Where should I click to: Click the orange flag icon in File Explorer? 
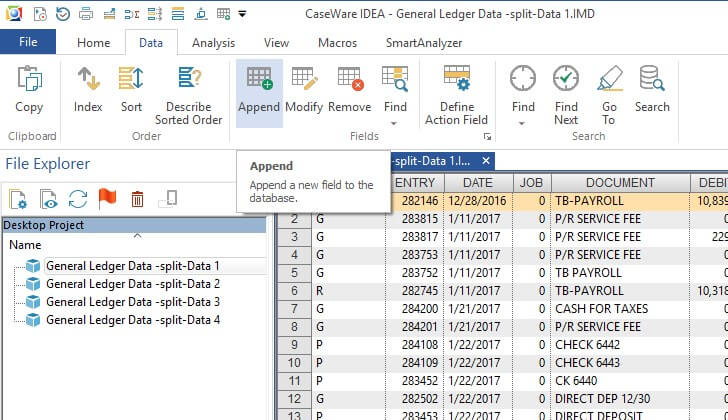[x=107, y=199]
